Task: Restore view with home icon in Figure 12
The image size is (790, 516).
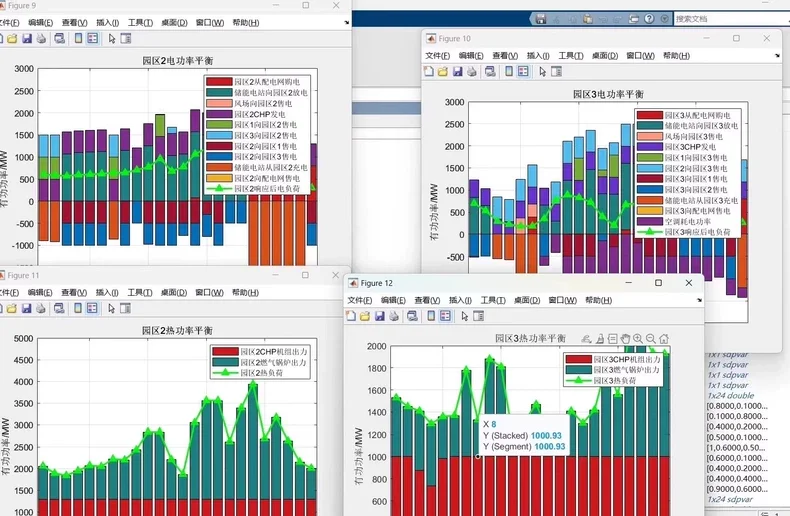Action: point(664,339)
